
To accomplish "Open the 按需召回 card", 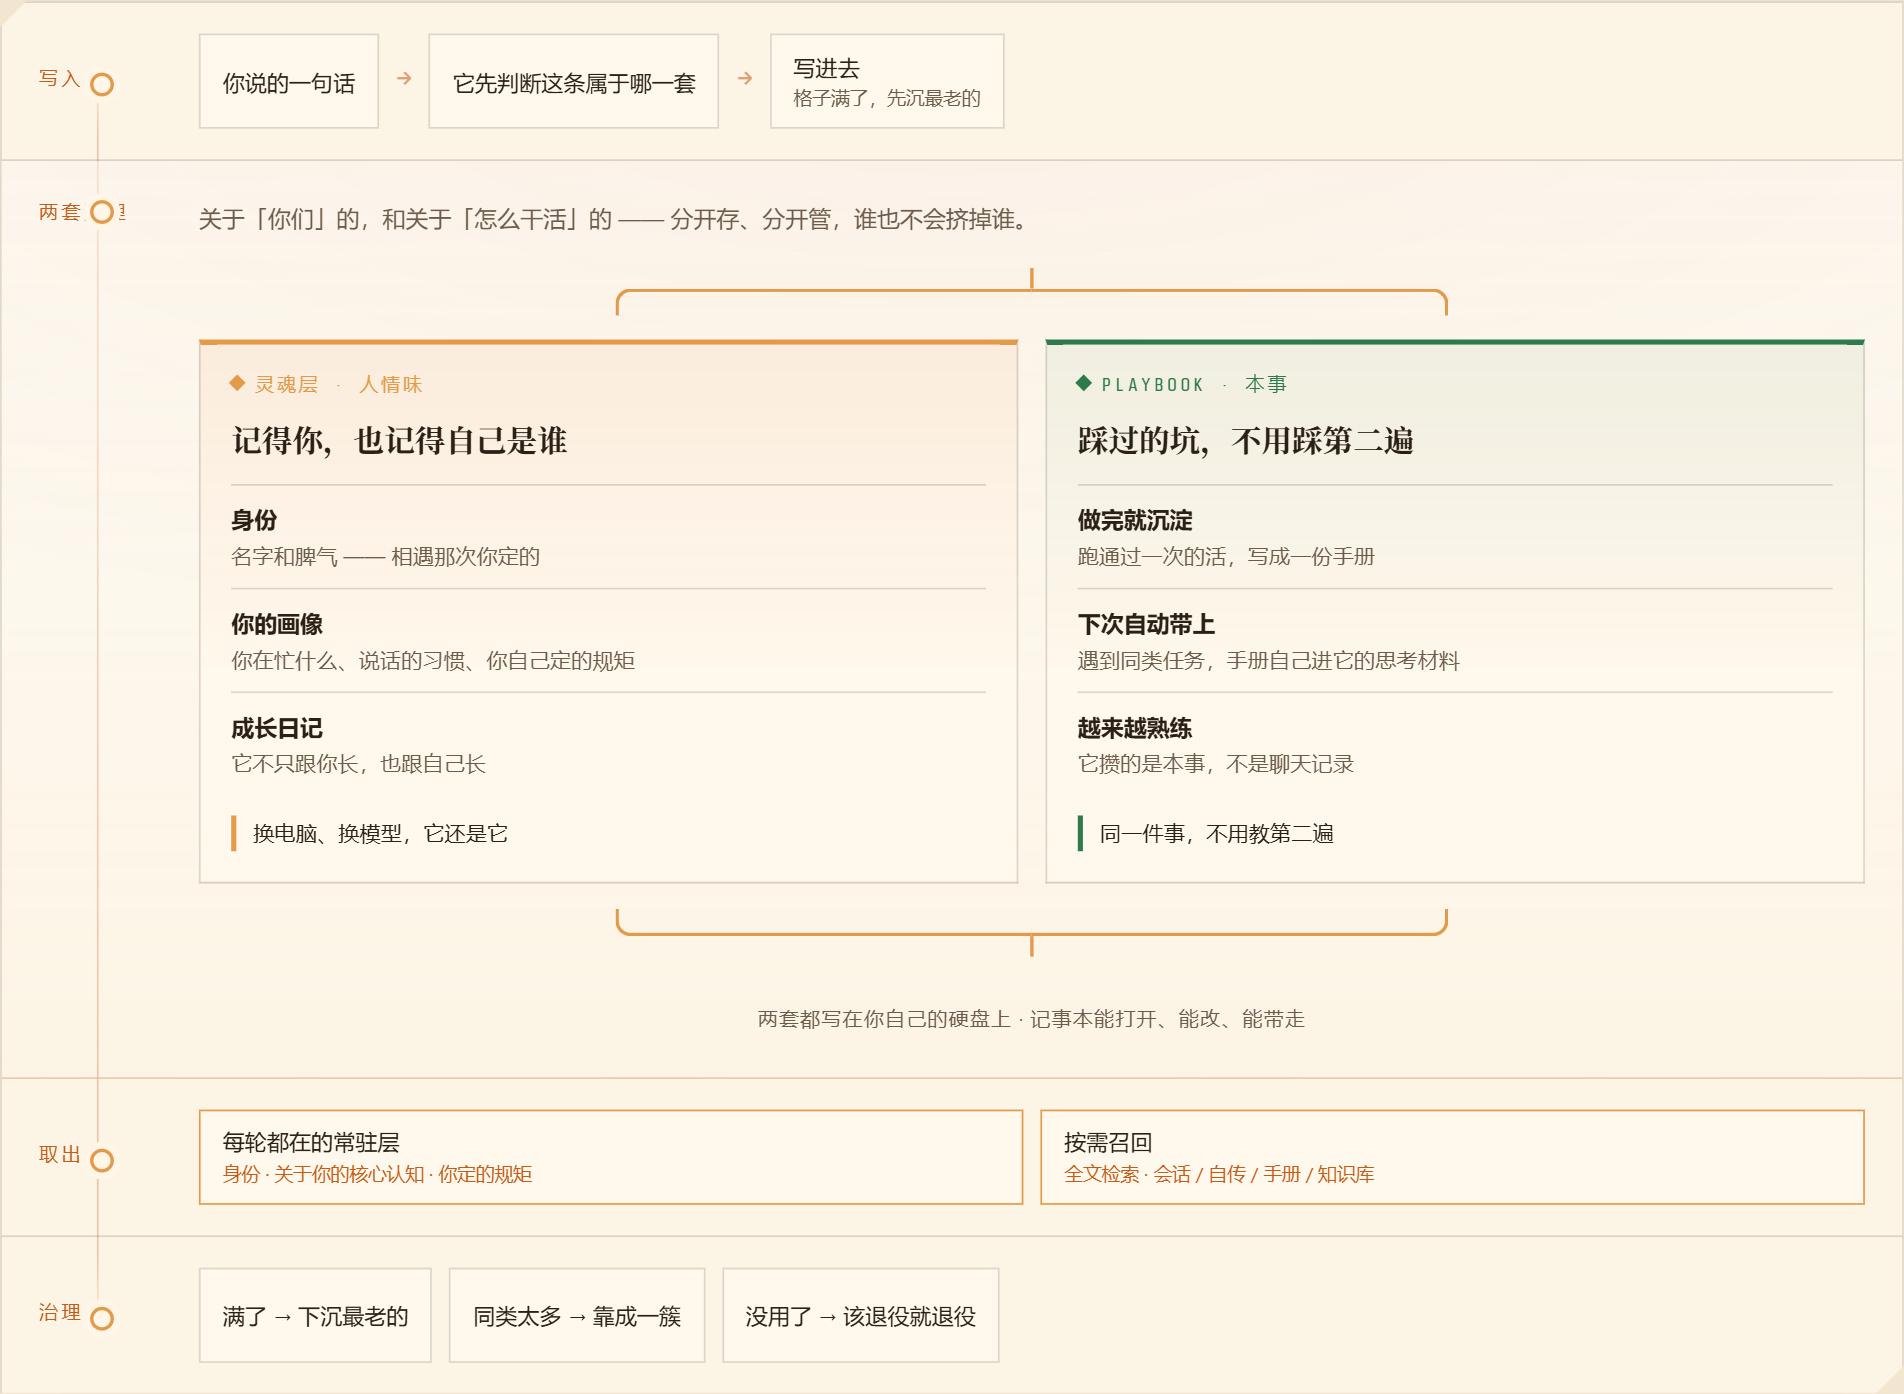I will pyautogui.click(x=1452, y=1157).
